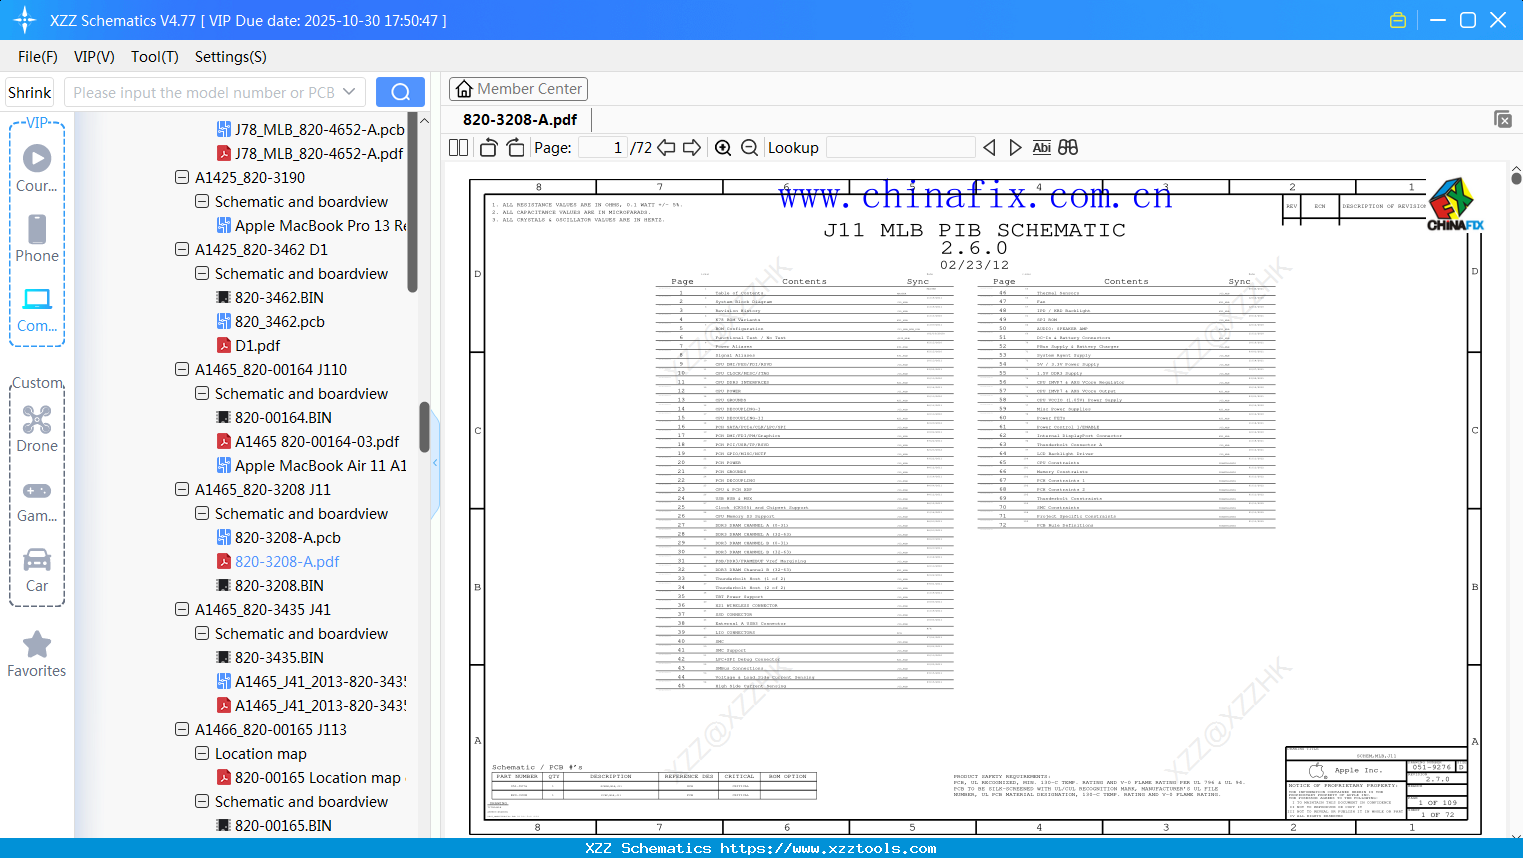Click the file tree vertical scrollbar thumb
The height and width of the screenshot is (858, 1523).
(424, 427)
